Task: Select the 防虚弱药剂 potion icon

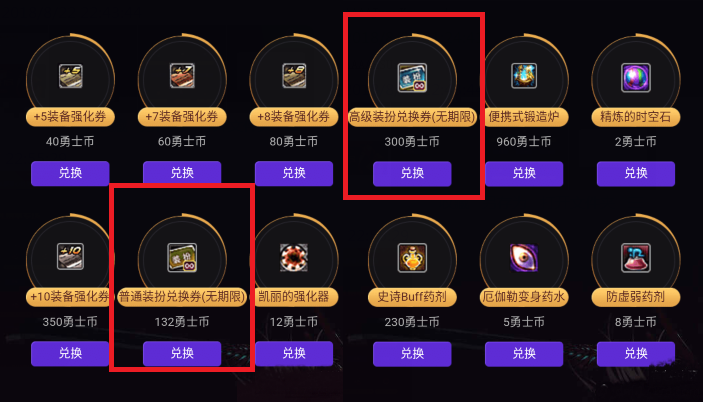Action: [x=636, y=258]
